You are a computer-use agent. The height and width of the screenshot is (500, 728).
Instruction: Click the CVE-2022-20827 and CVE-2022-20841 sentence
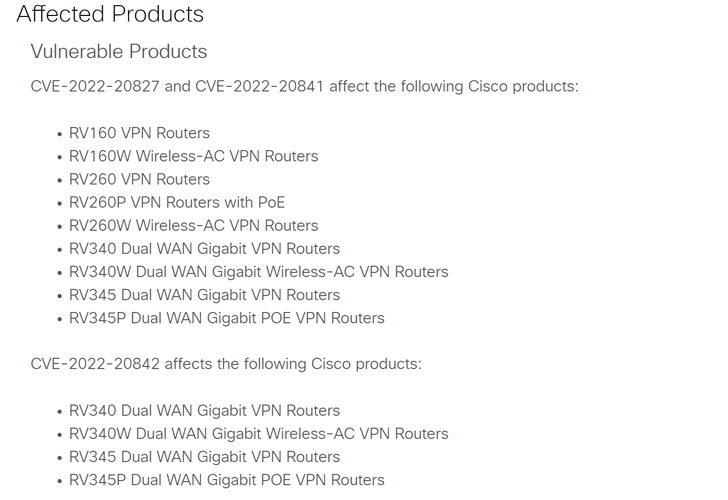[305, 87]
